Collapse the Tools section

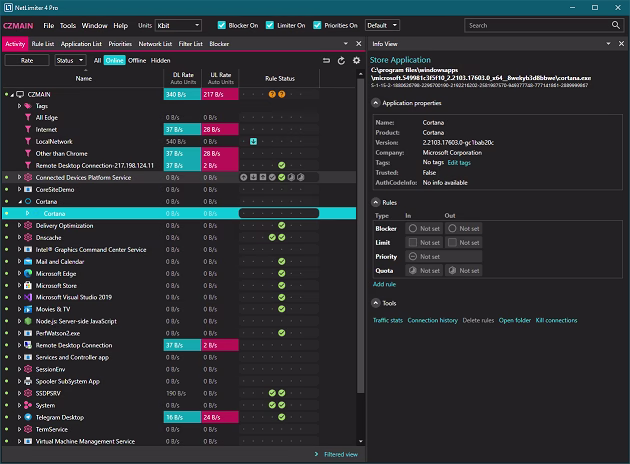pos(375,303)
